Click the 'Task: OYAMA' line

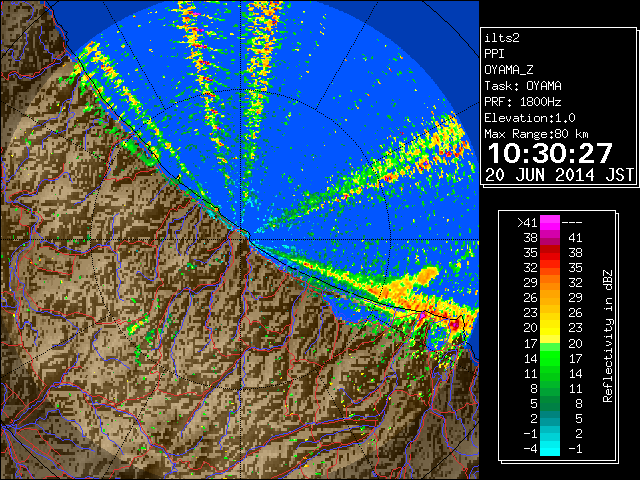click(x=523, y=86)
